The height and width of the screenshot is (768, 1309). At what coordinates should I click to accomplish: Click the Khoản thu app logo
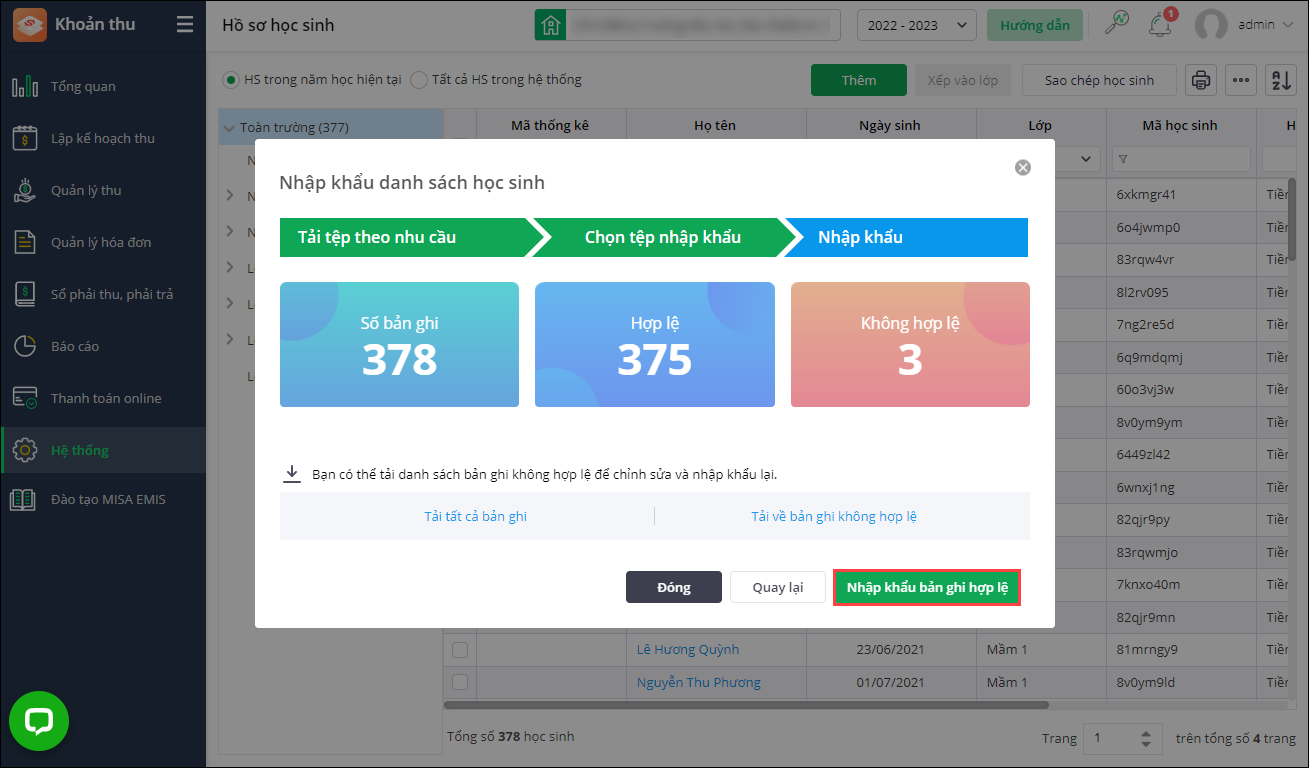click(x=29, y=25)
